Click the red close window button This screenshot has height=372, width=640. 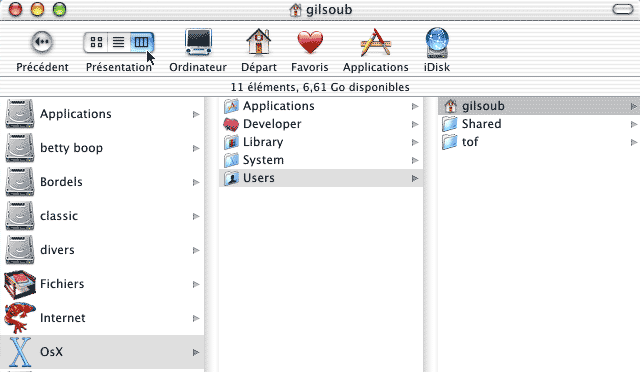pyautogui.click(x=16, y=9)
